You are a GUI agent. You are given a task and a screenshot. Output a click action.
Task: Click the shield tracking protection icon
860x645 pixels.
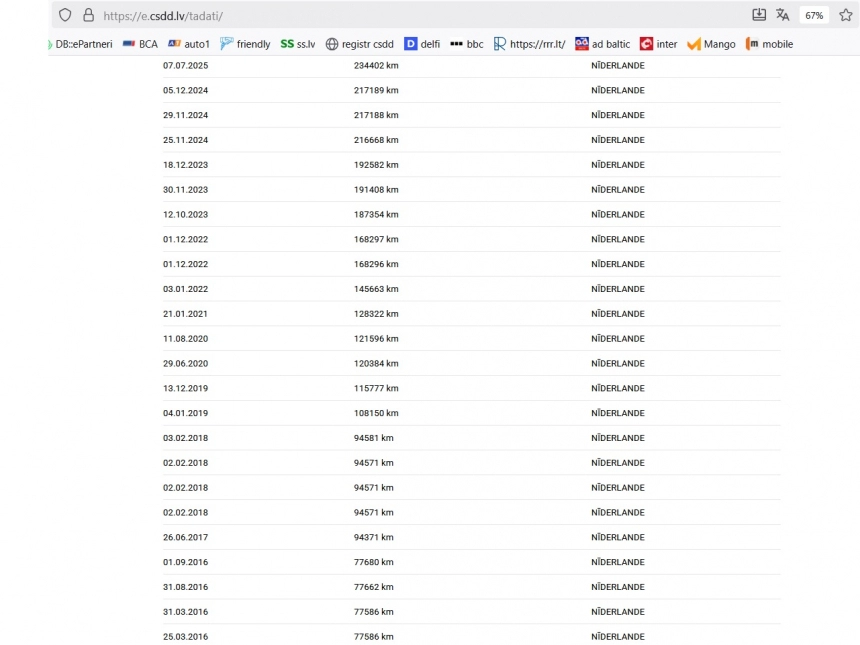click(65, 15)
